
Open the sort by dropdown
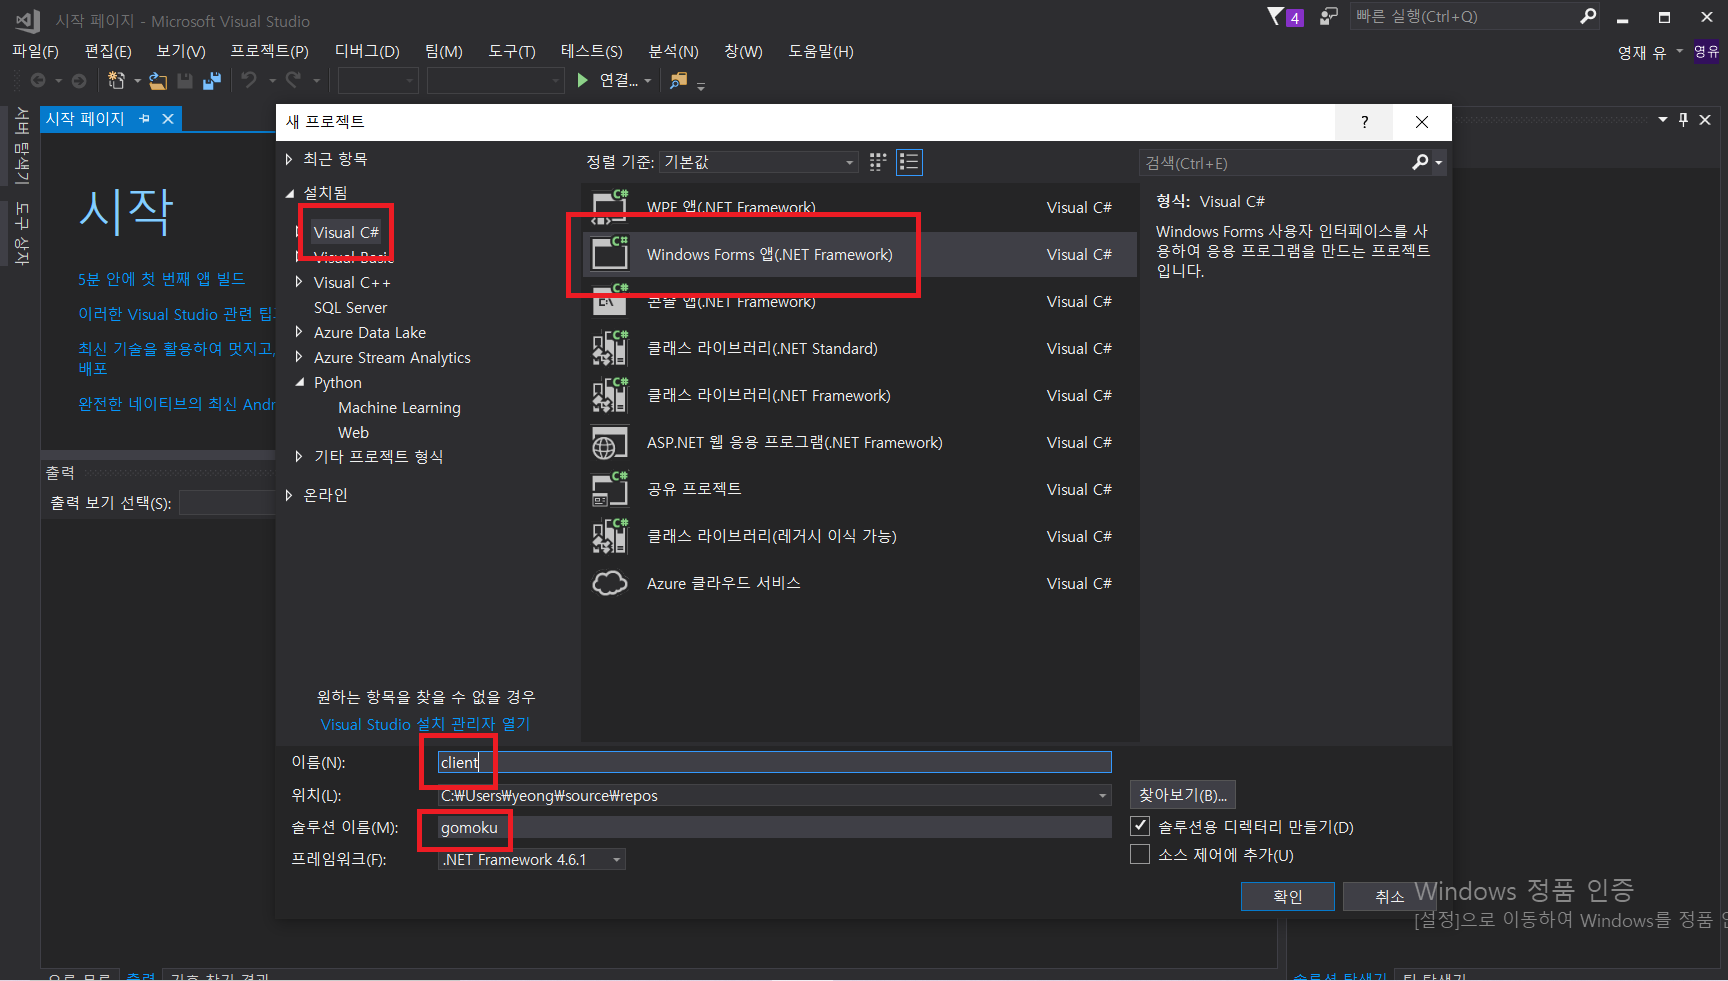[x=759, y=162]
